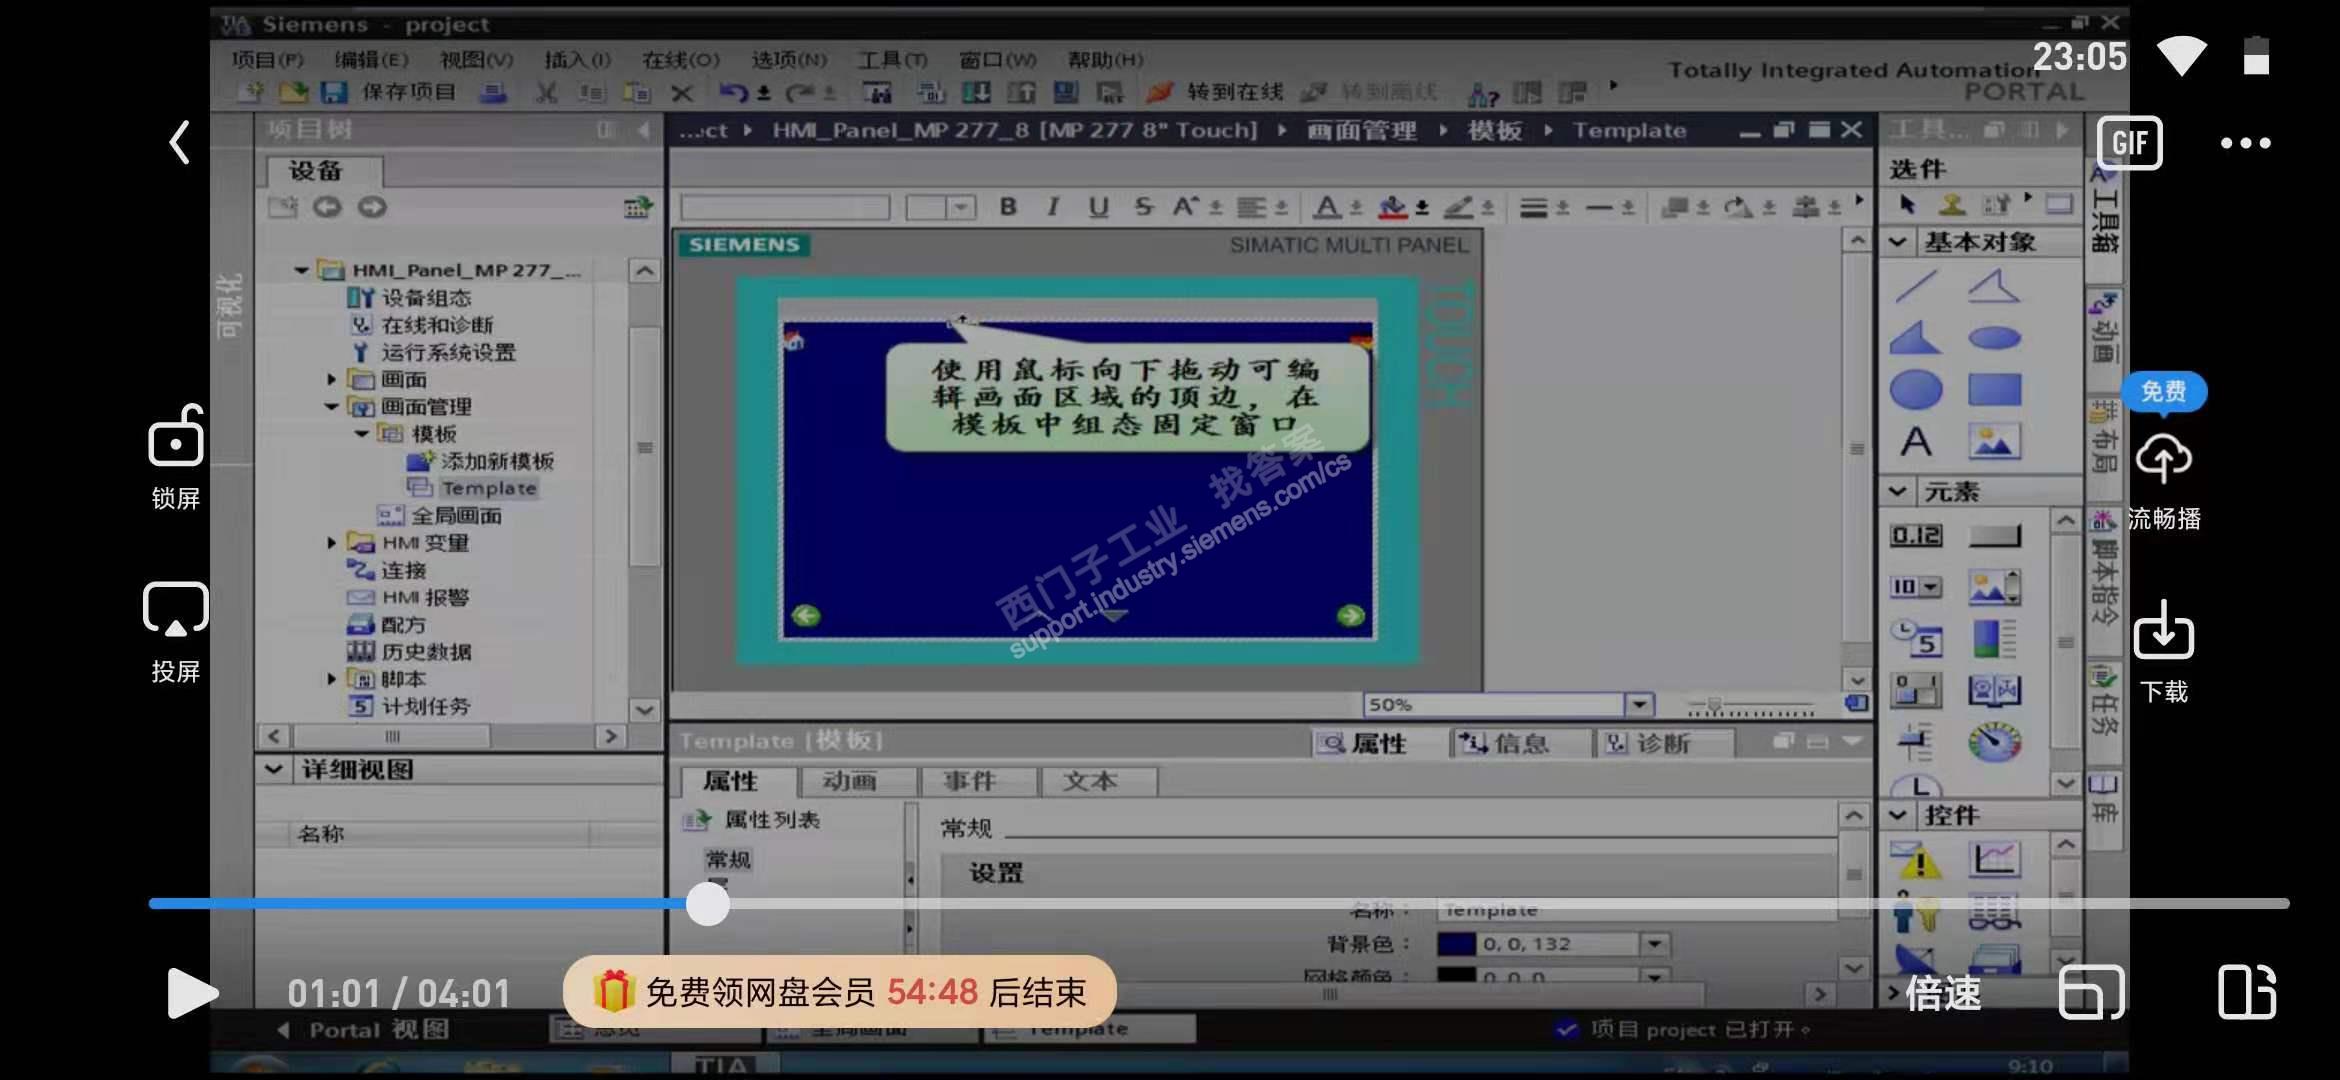This screenshot has height=1080, width=2340.
Task: Tap the GIF capture icon
Action: 2129,143
